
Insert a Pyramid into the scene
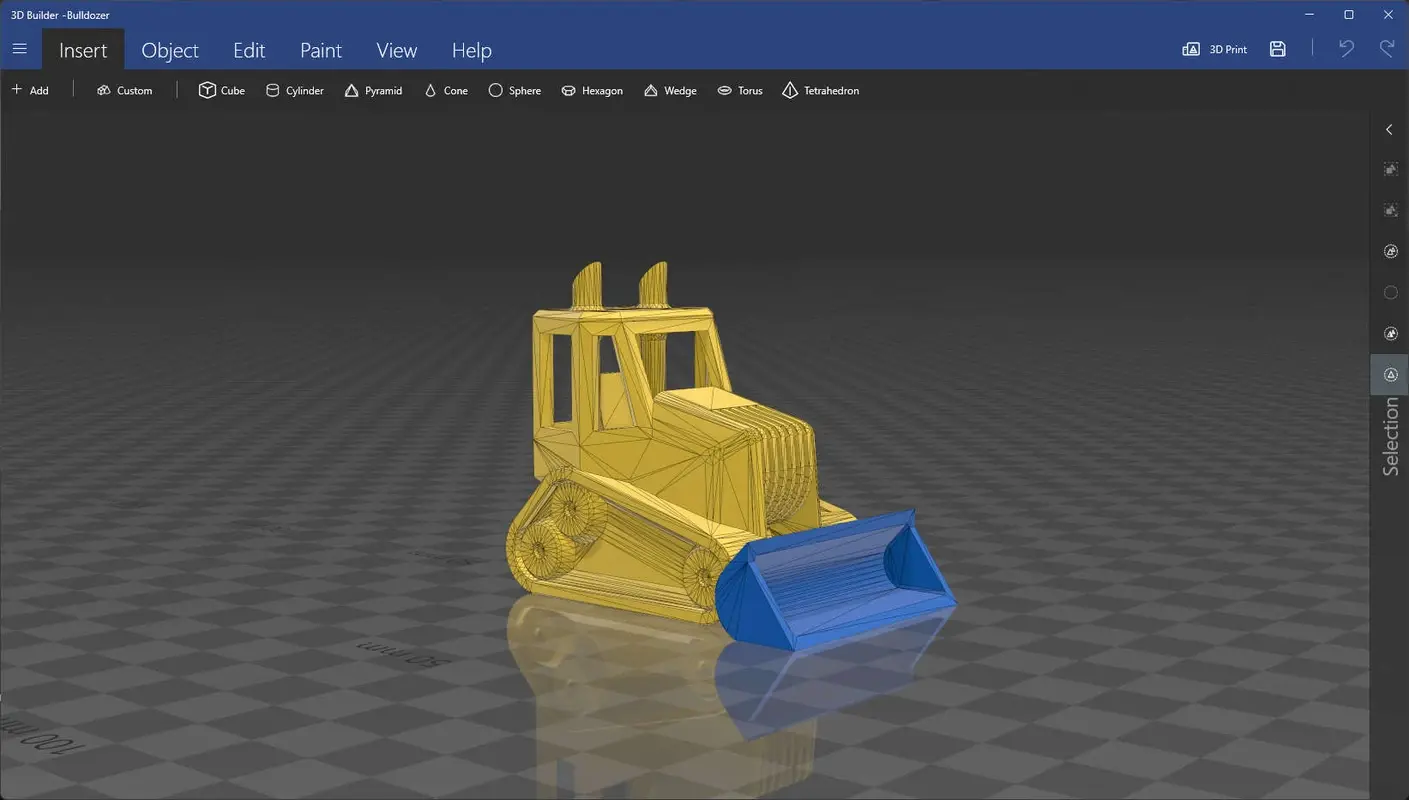coord(374,90)
